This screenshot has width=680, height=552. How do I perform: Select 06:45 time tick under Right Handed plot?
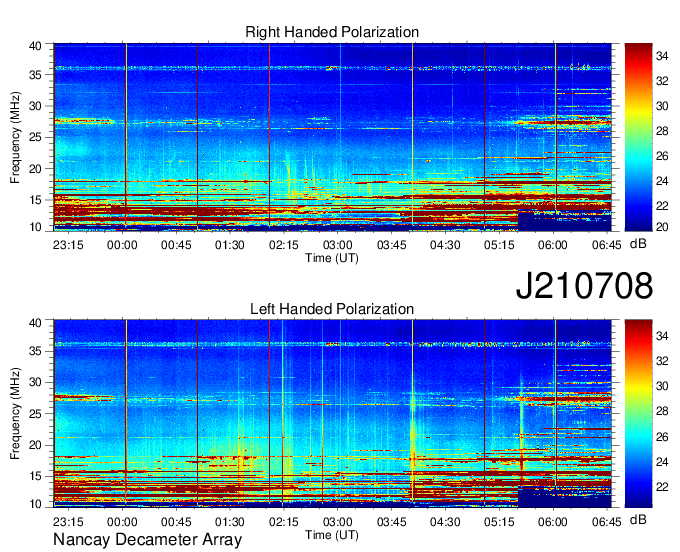(607, 245)
